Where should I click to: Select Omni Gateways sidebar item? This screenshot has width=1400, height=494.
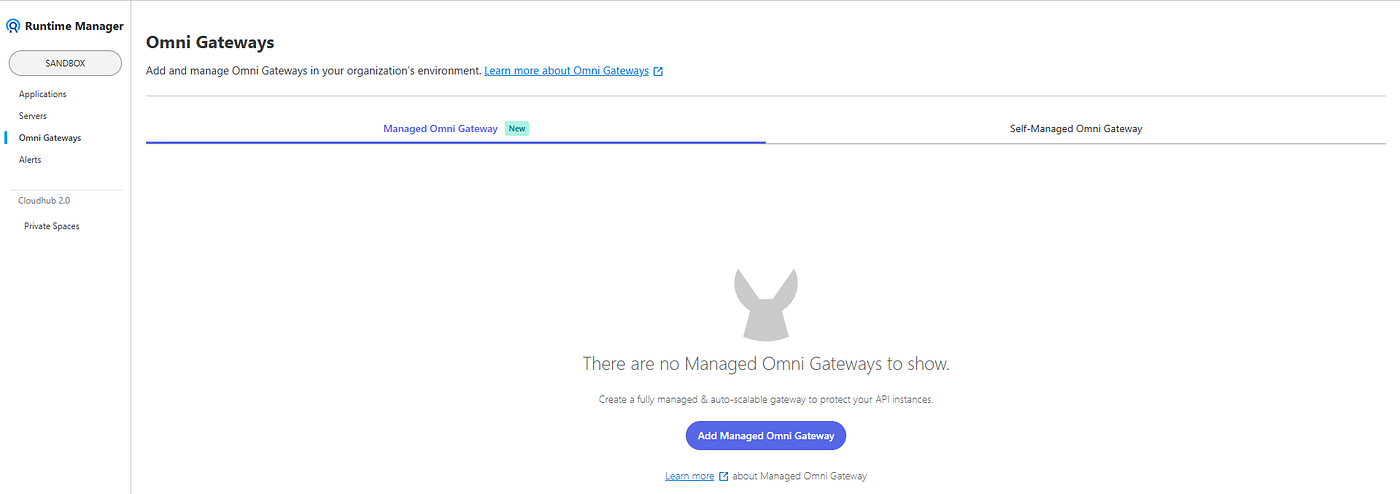50,138
